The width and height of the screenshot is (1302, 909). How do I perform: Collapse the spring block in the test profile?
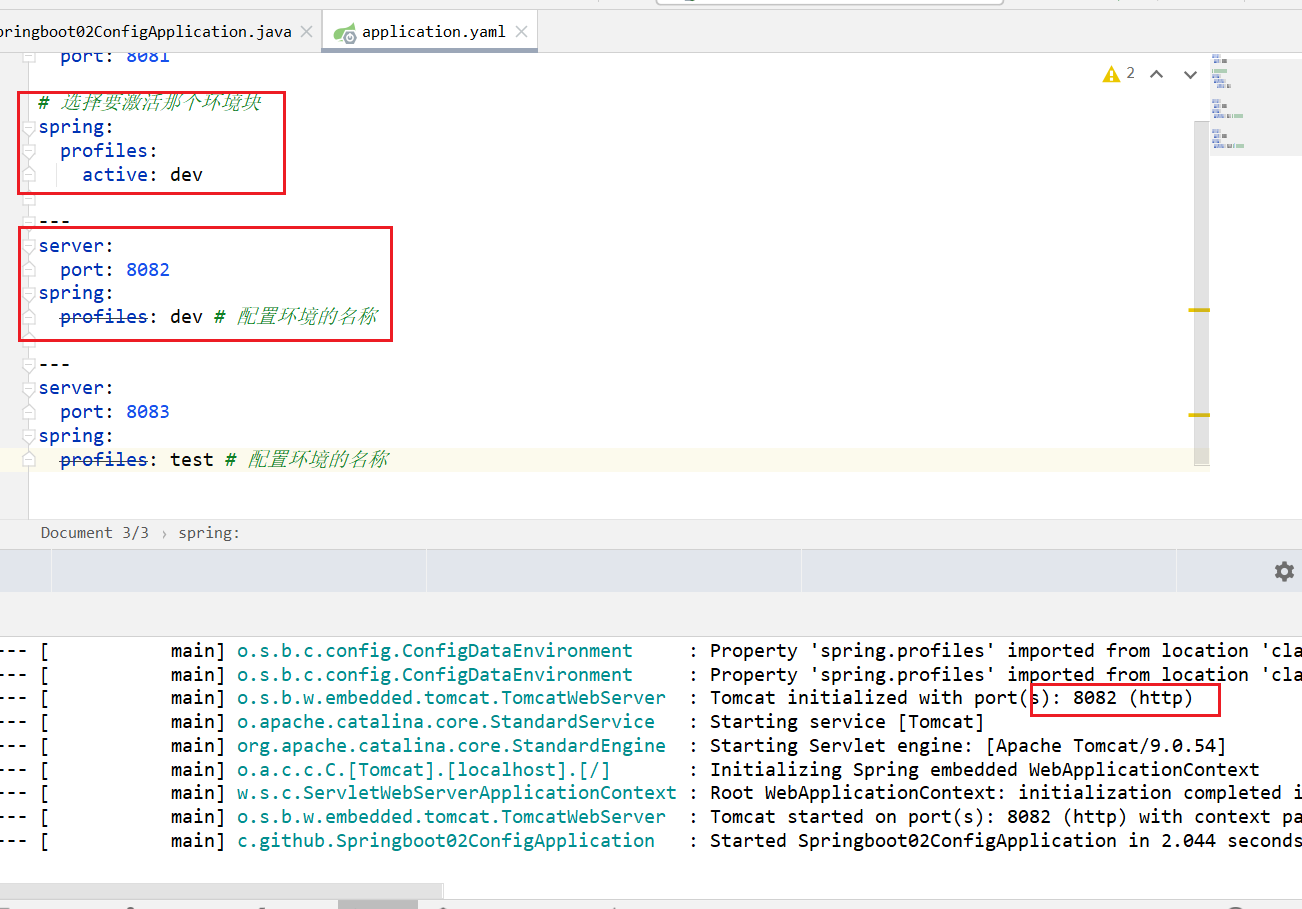point(28,436)
